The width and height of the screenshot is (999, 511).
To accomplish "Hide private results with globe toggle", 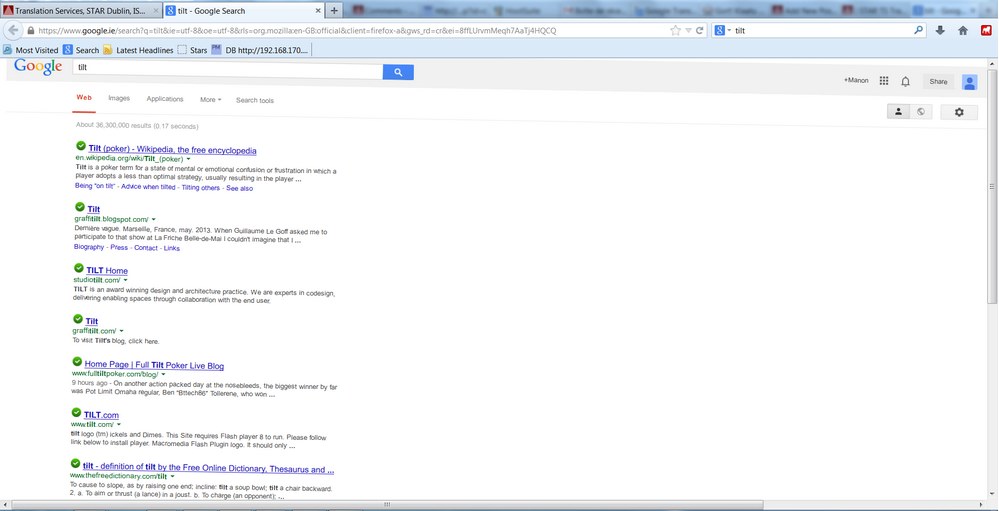I will coord(921,112).
